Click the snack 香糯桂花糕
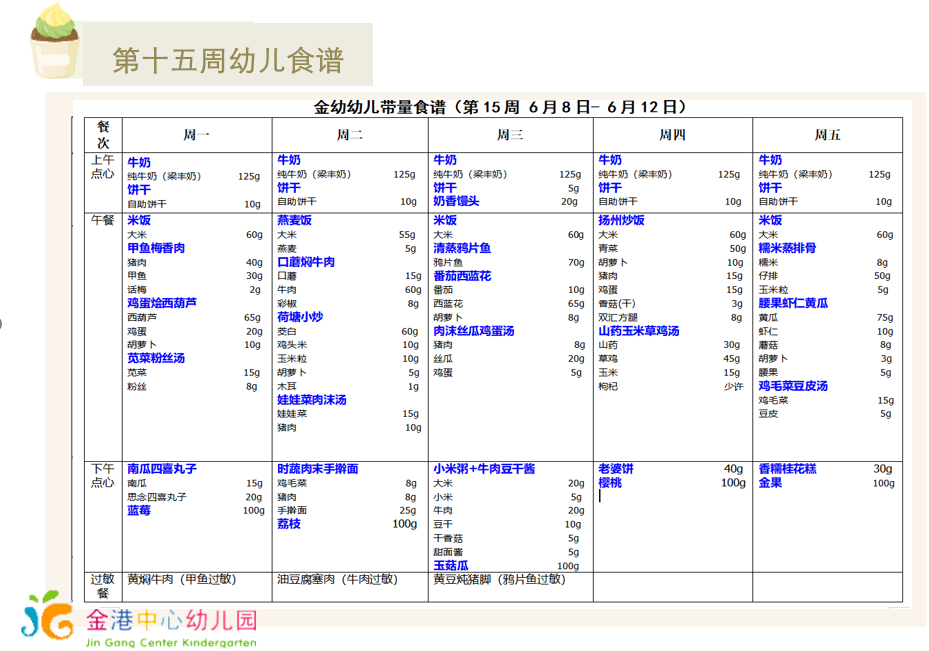This screenshot has width=929, height=651. point(787,469)
